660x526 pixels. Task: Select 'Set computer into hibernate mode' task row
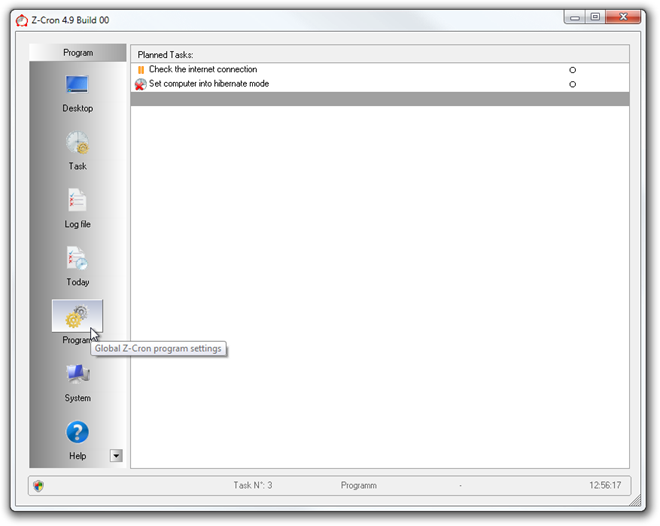click(x=380, y=84)
